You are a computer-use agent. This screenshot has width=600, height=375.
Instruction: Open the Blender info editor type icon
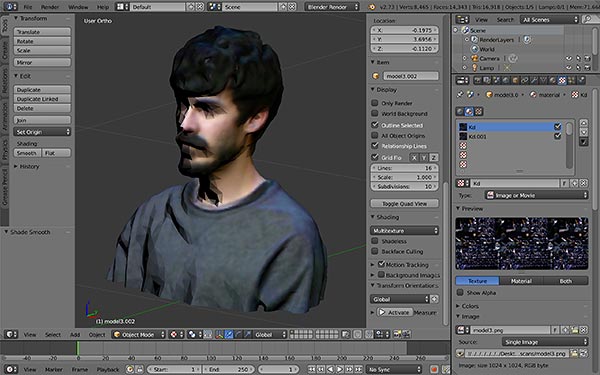10,7
